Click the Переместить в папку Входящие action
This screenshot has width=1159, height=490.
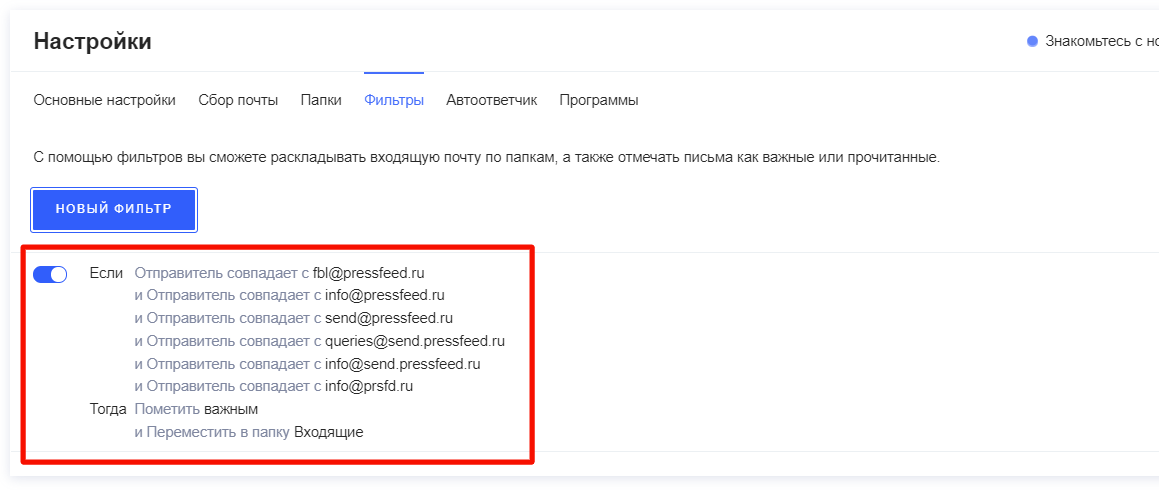[248, 432]
